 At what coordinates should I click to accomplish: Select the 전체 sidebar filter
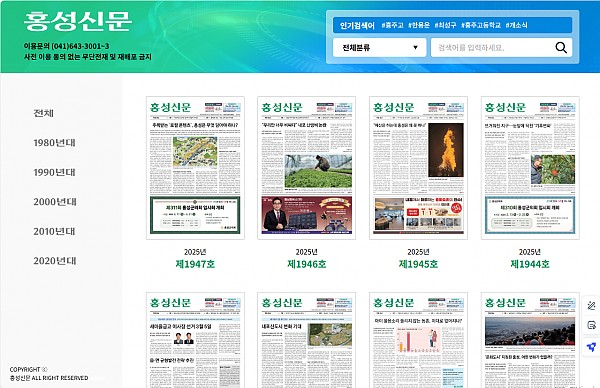(44, 113)
